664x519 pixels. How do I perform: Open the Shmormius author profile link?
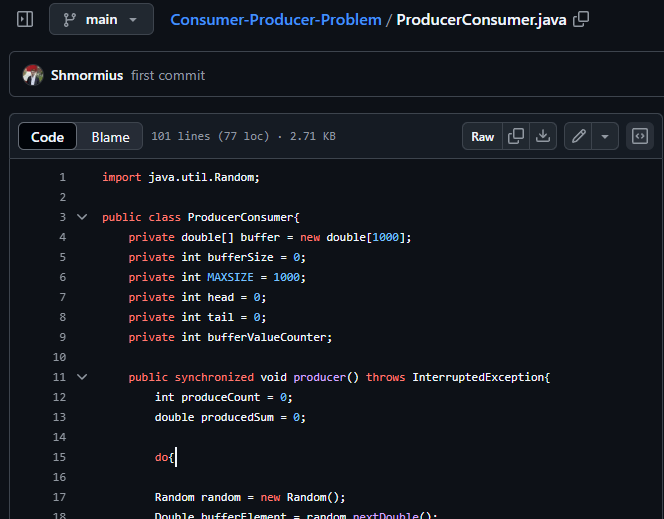click(87, 75)
